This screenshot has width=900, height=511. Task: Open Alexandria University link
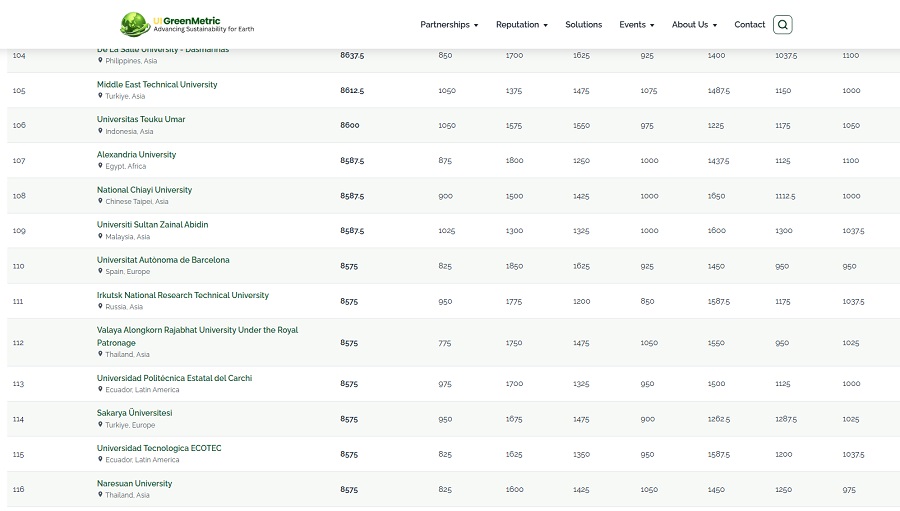tap(136, 154)
